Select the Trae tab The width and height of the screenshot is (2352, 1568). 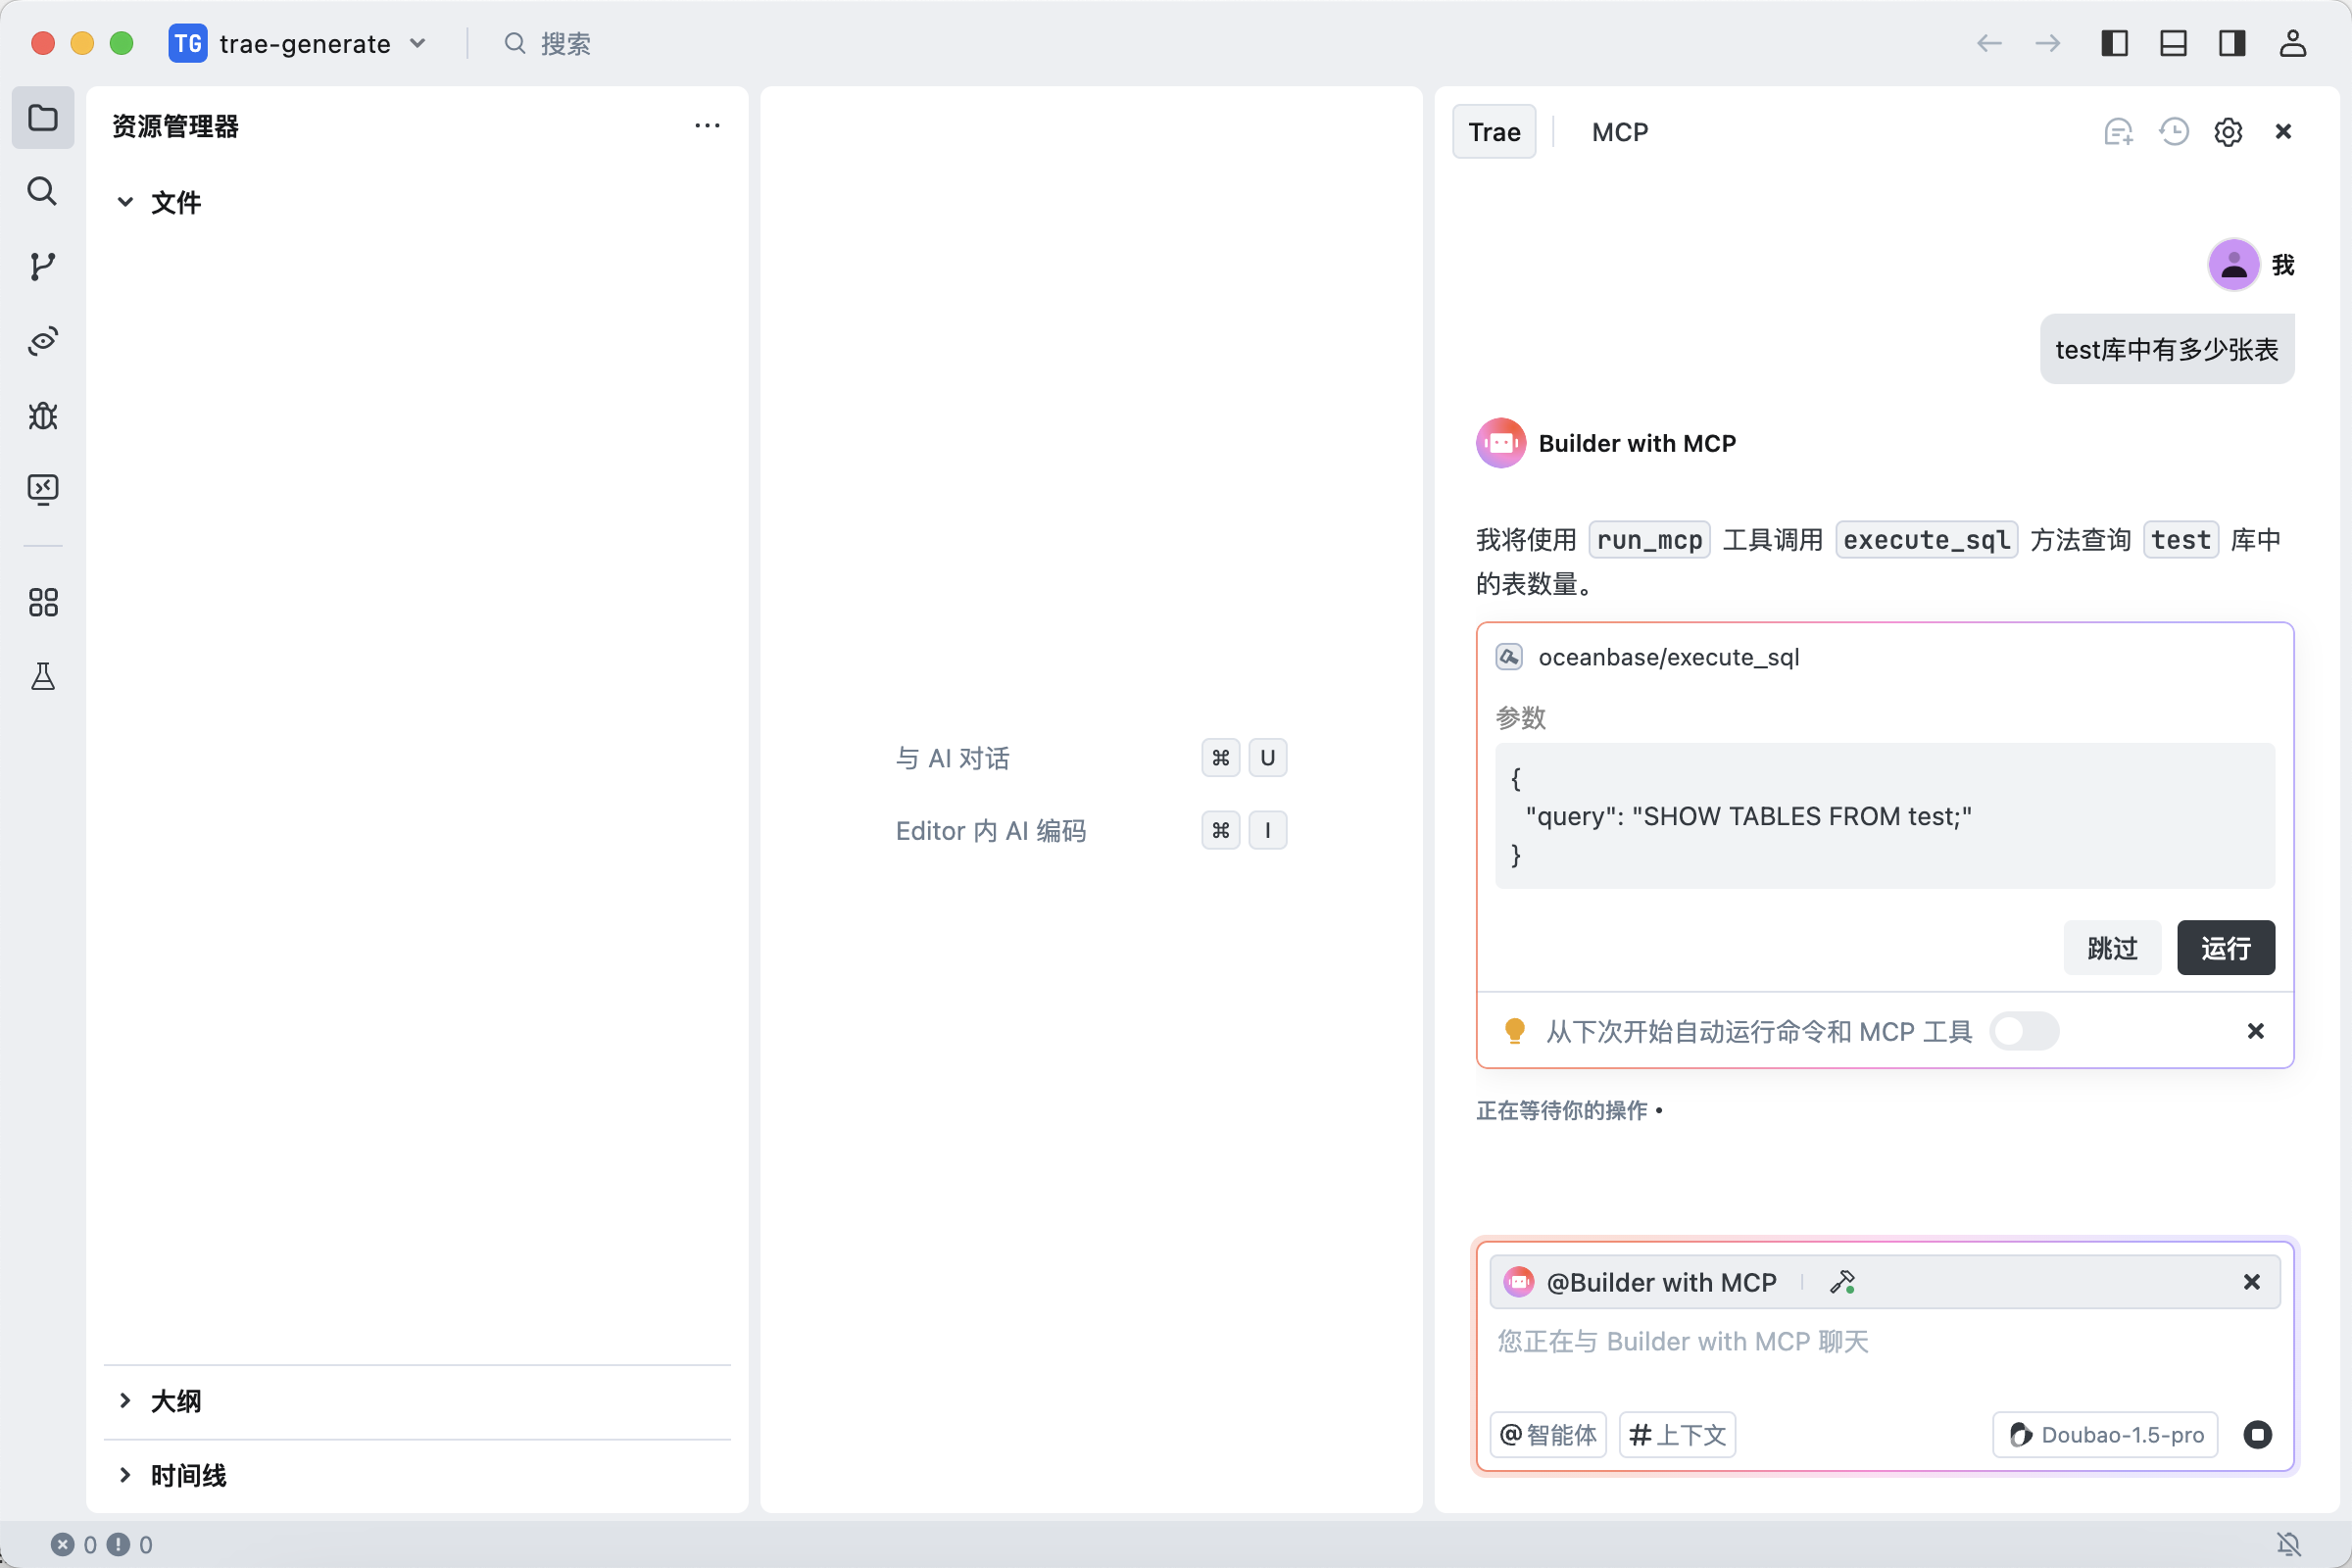pos(1494,132)
